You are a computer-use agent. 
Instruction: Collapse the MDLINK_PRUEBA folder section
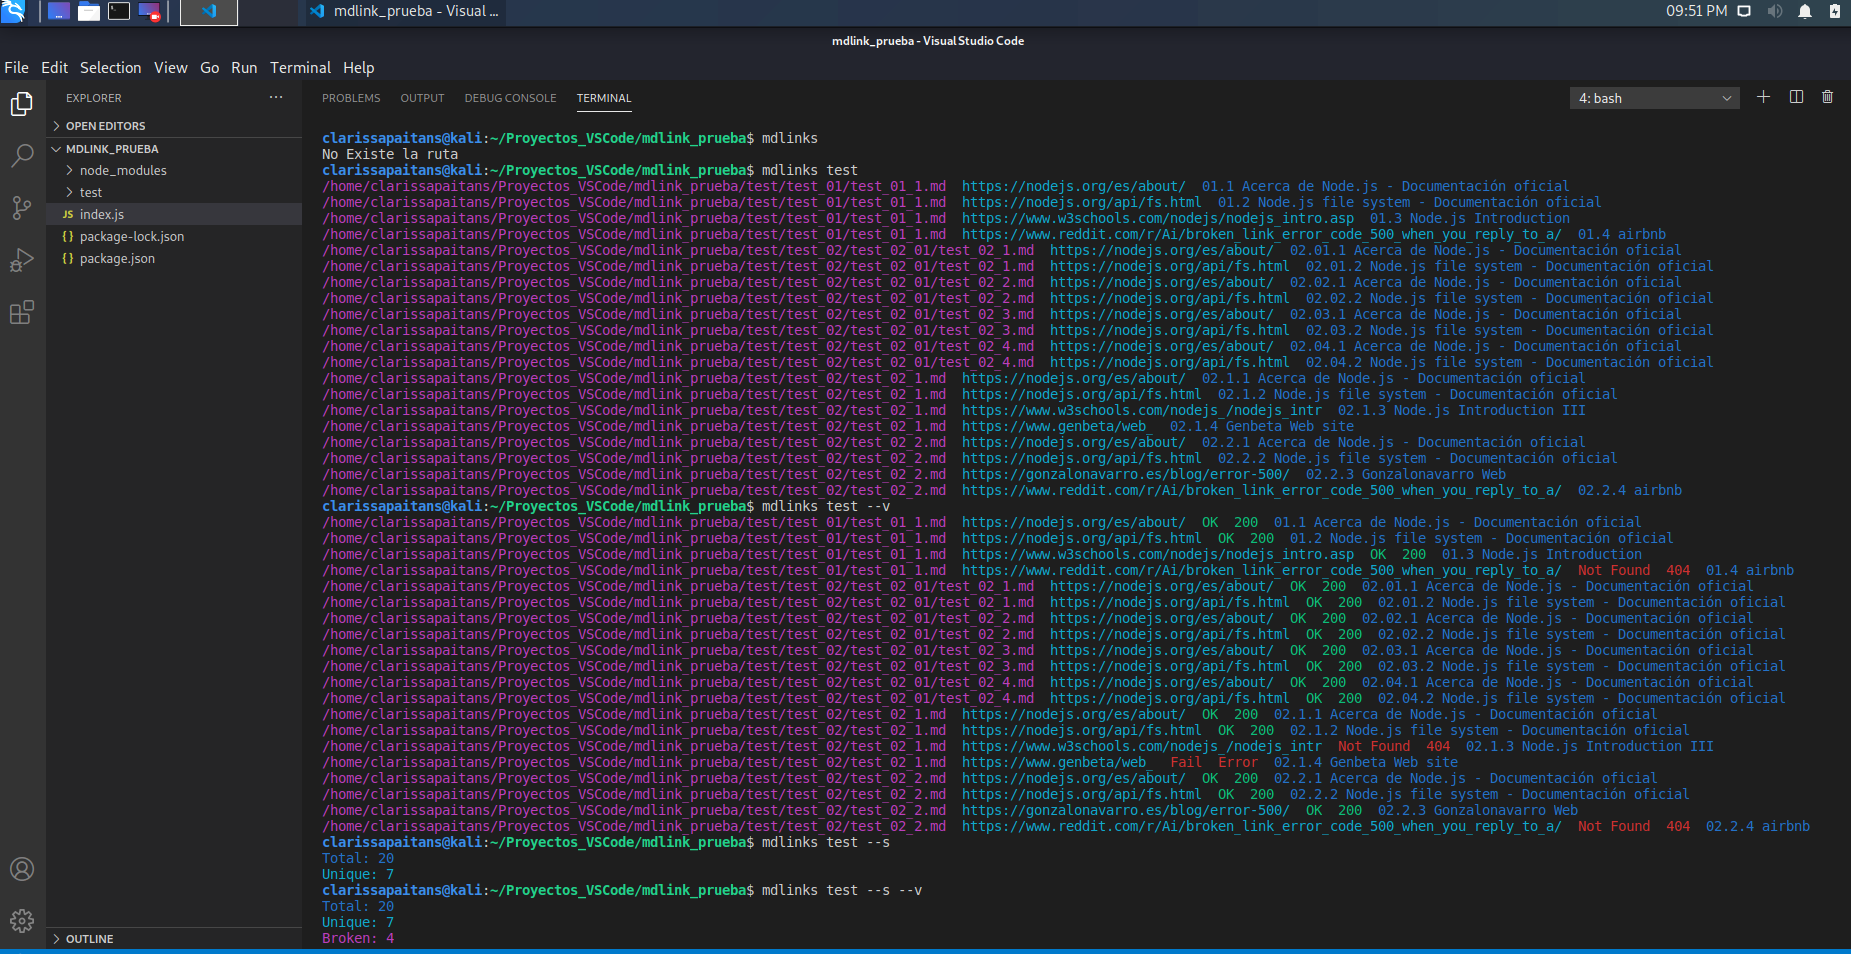174,149
